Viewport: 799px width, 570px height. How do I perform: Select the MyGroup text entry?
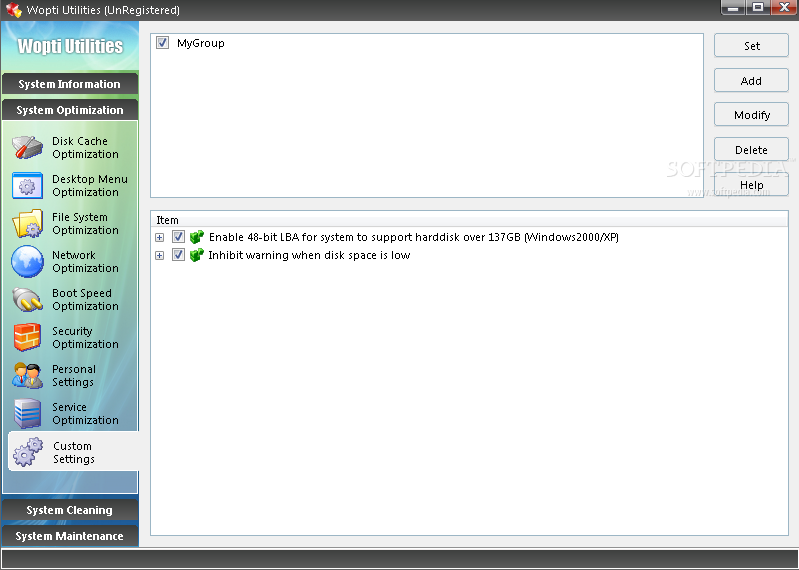[x=201, y=43]
